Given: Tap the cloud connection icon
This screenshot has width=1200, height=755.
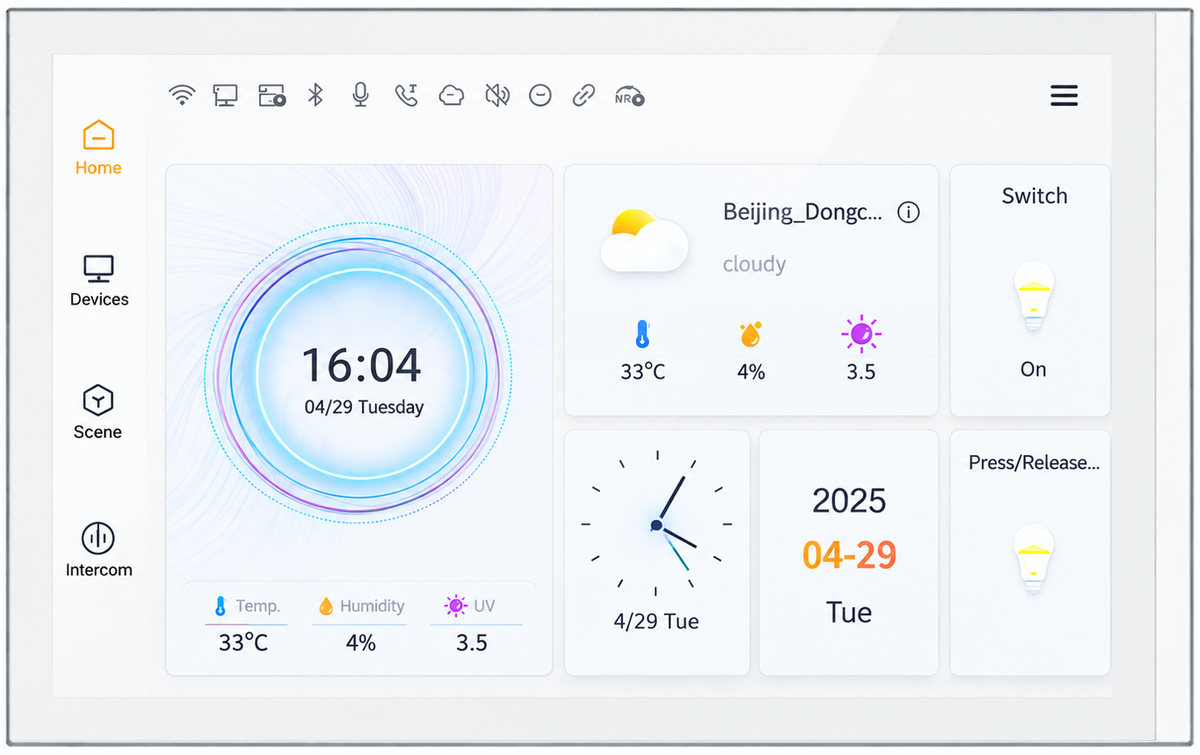Looking at the screenshot, I should pyautogui.click(x=452, y=95).
